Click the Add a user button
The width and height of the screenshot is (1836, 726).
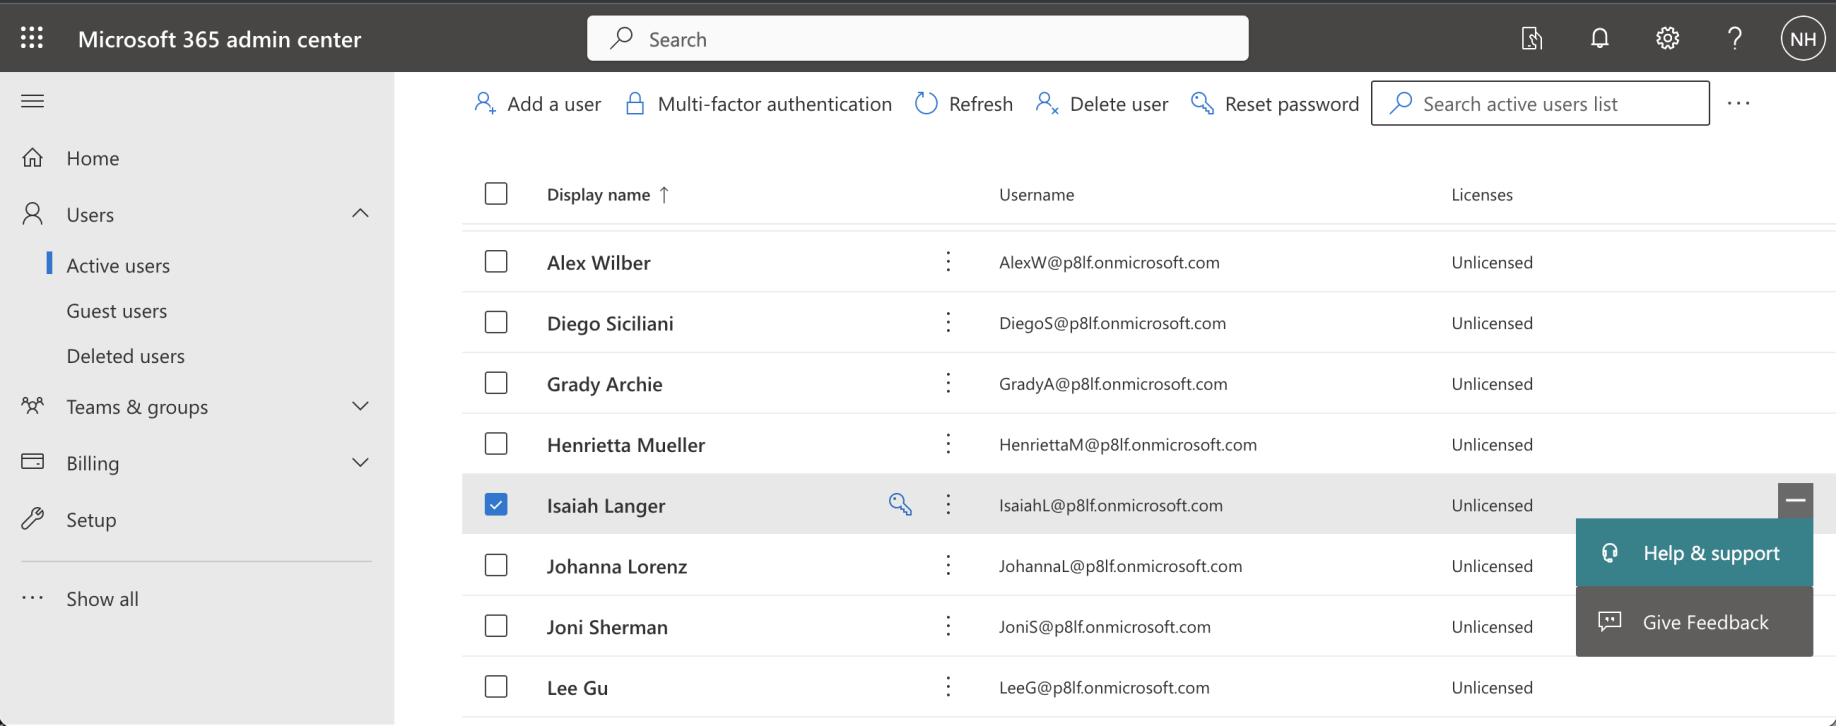(x=538, y=104)
